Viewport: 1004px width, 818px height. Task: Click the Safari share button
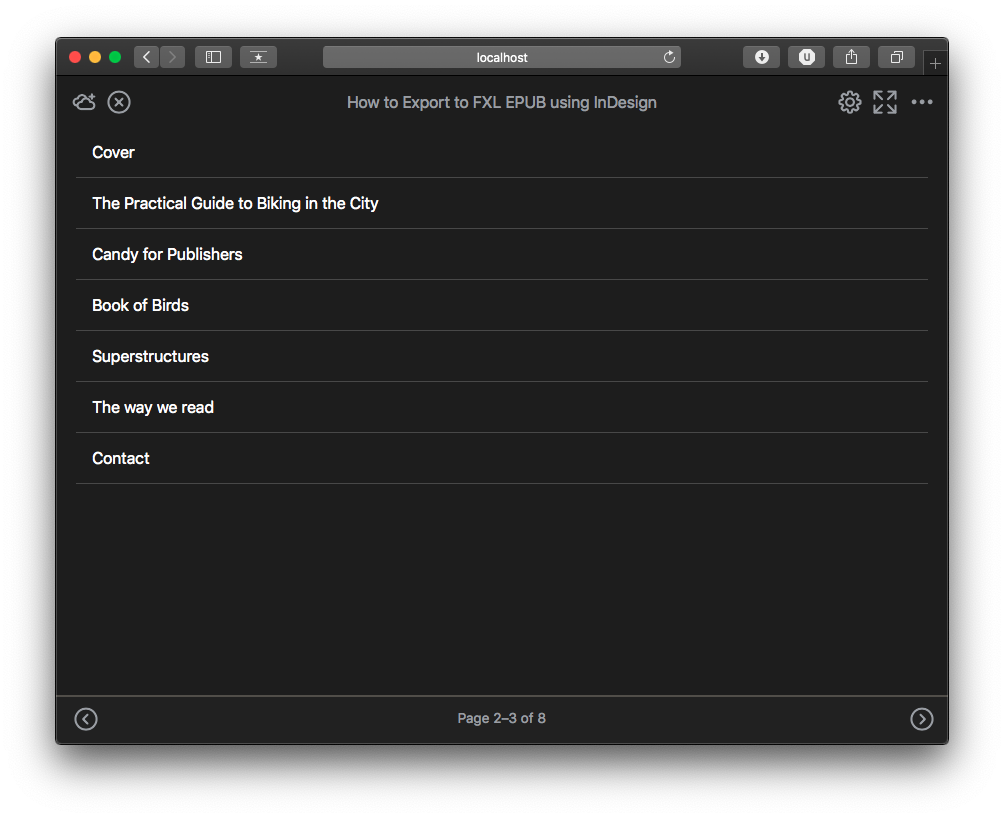[851, 57]
